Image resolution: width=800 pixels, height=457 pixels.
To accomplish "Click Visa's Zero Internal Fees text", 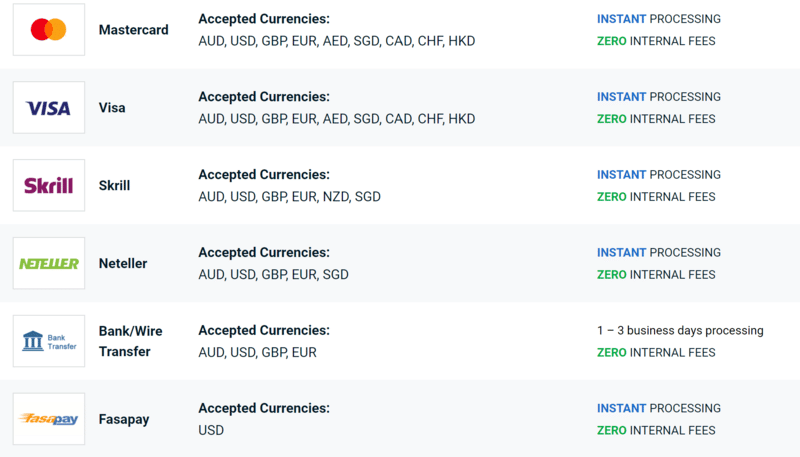I will [656, 119].
